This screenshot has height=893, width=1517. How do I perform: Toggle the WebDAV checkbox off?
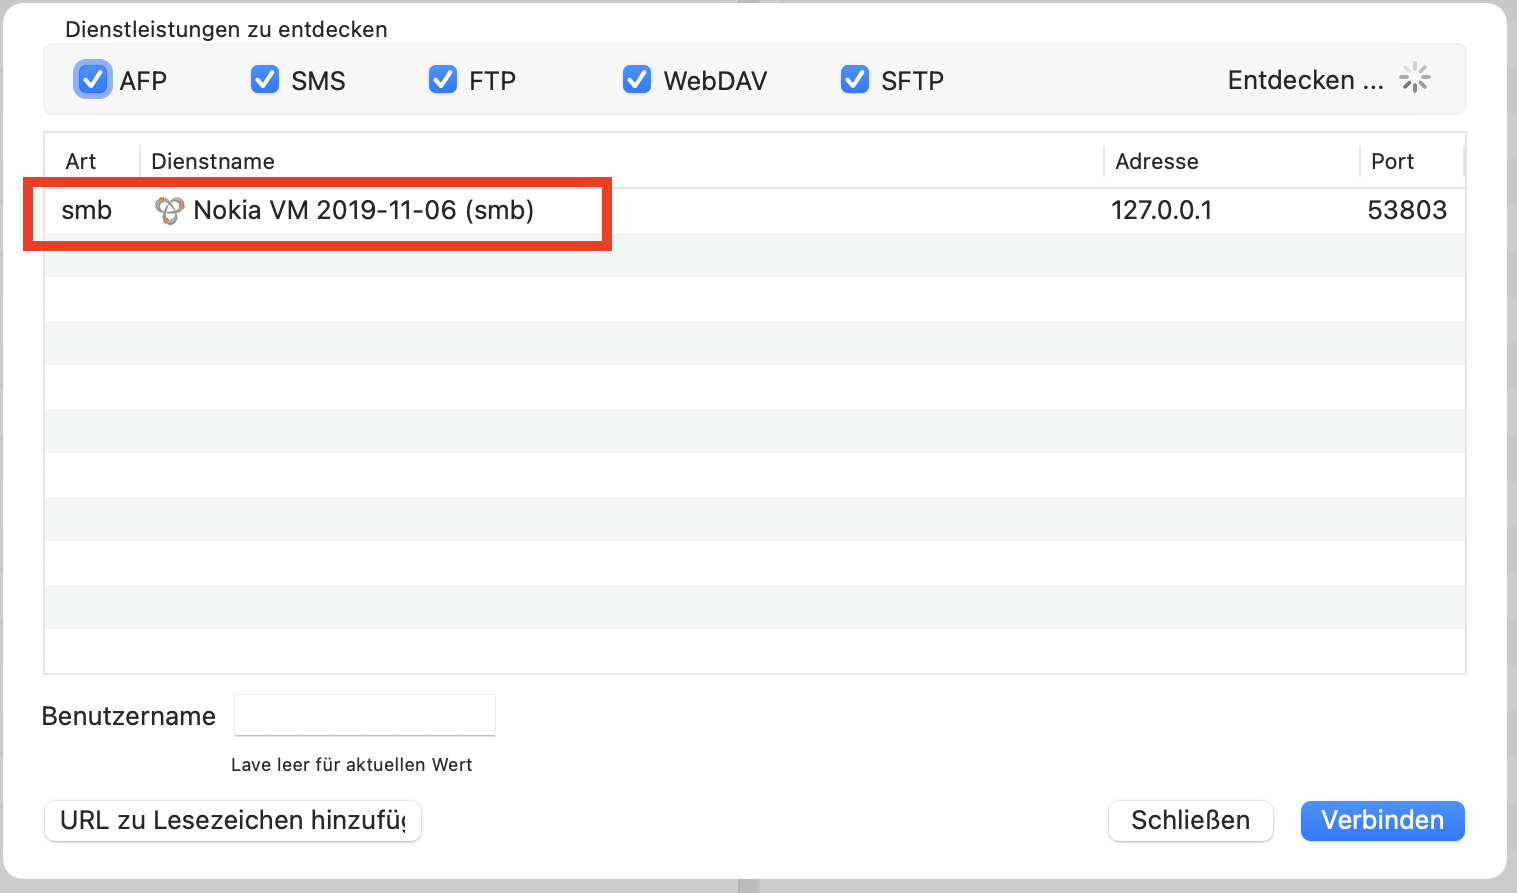point(637,79)
